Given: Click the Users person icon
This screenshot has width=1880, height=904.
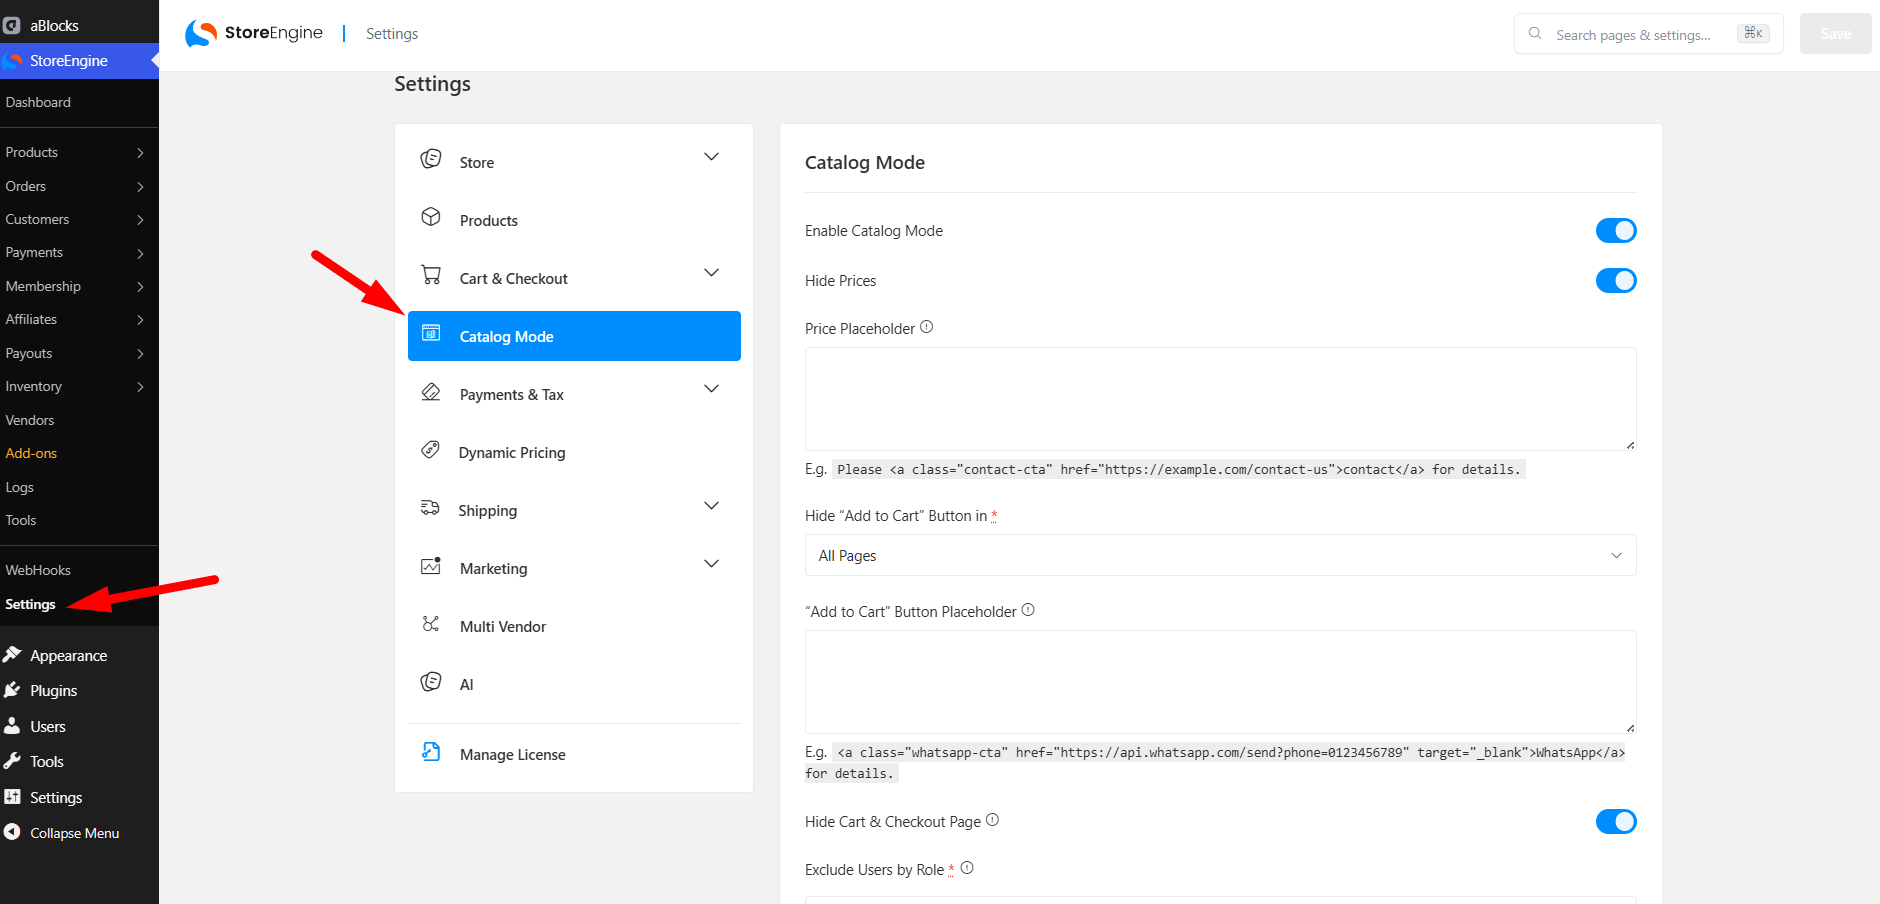Looking at the screenshot, I should 12,725.
